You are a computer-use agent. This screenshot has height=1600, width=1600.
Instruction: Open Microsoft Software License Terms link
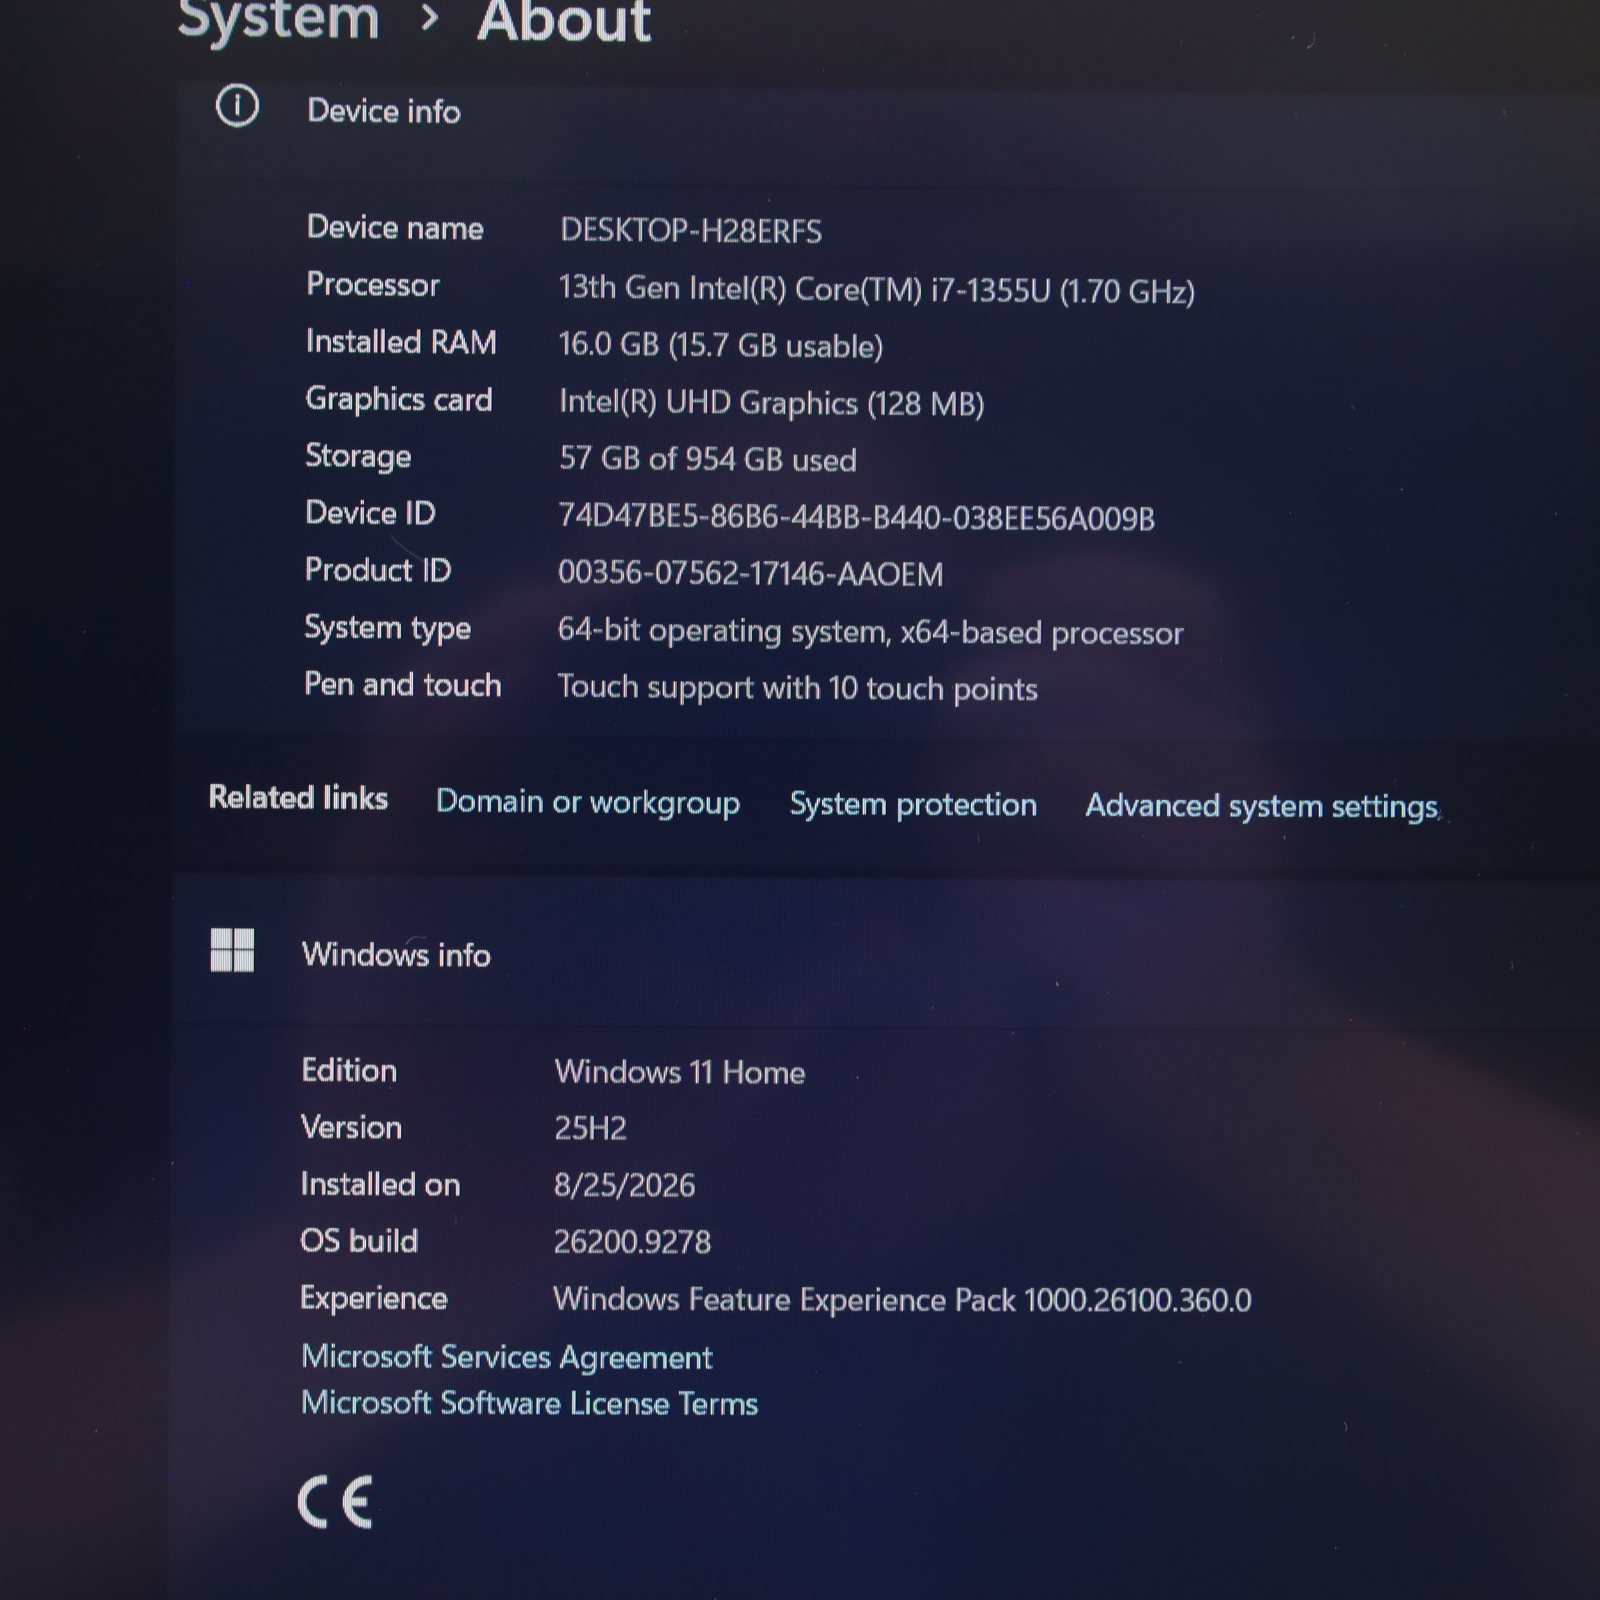point(530,1403)
